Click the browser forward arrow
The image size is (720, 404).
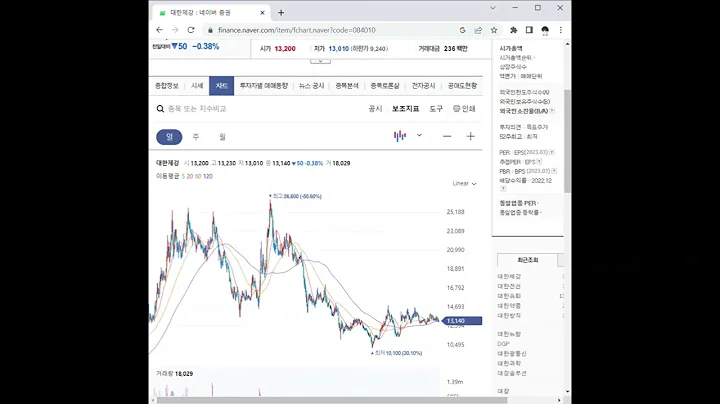point(175,30)
